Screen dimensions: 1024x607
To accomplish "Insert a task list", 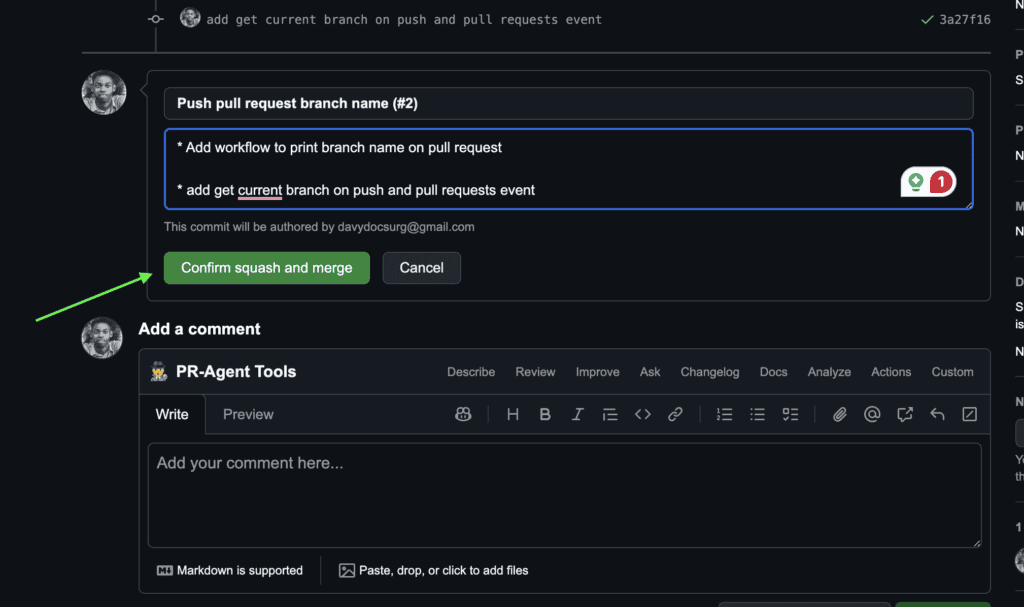I will (790, 414).
